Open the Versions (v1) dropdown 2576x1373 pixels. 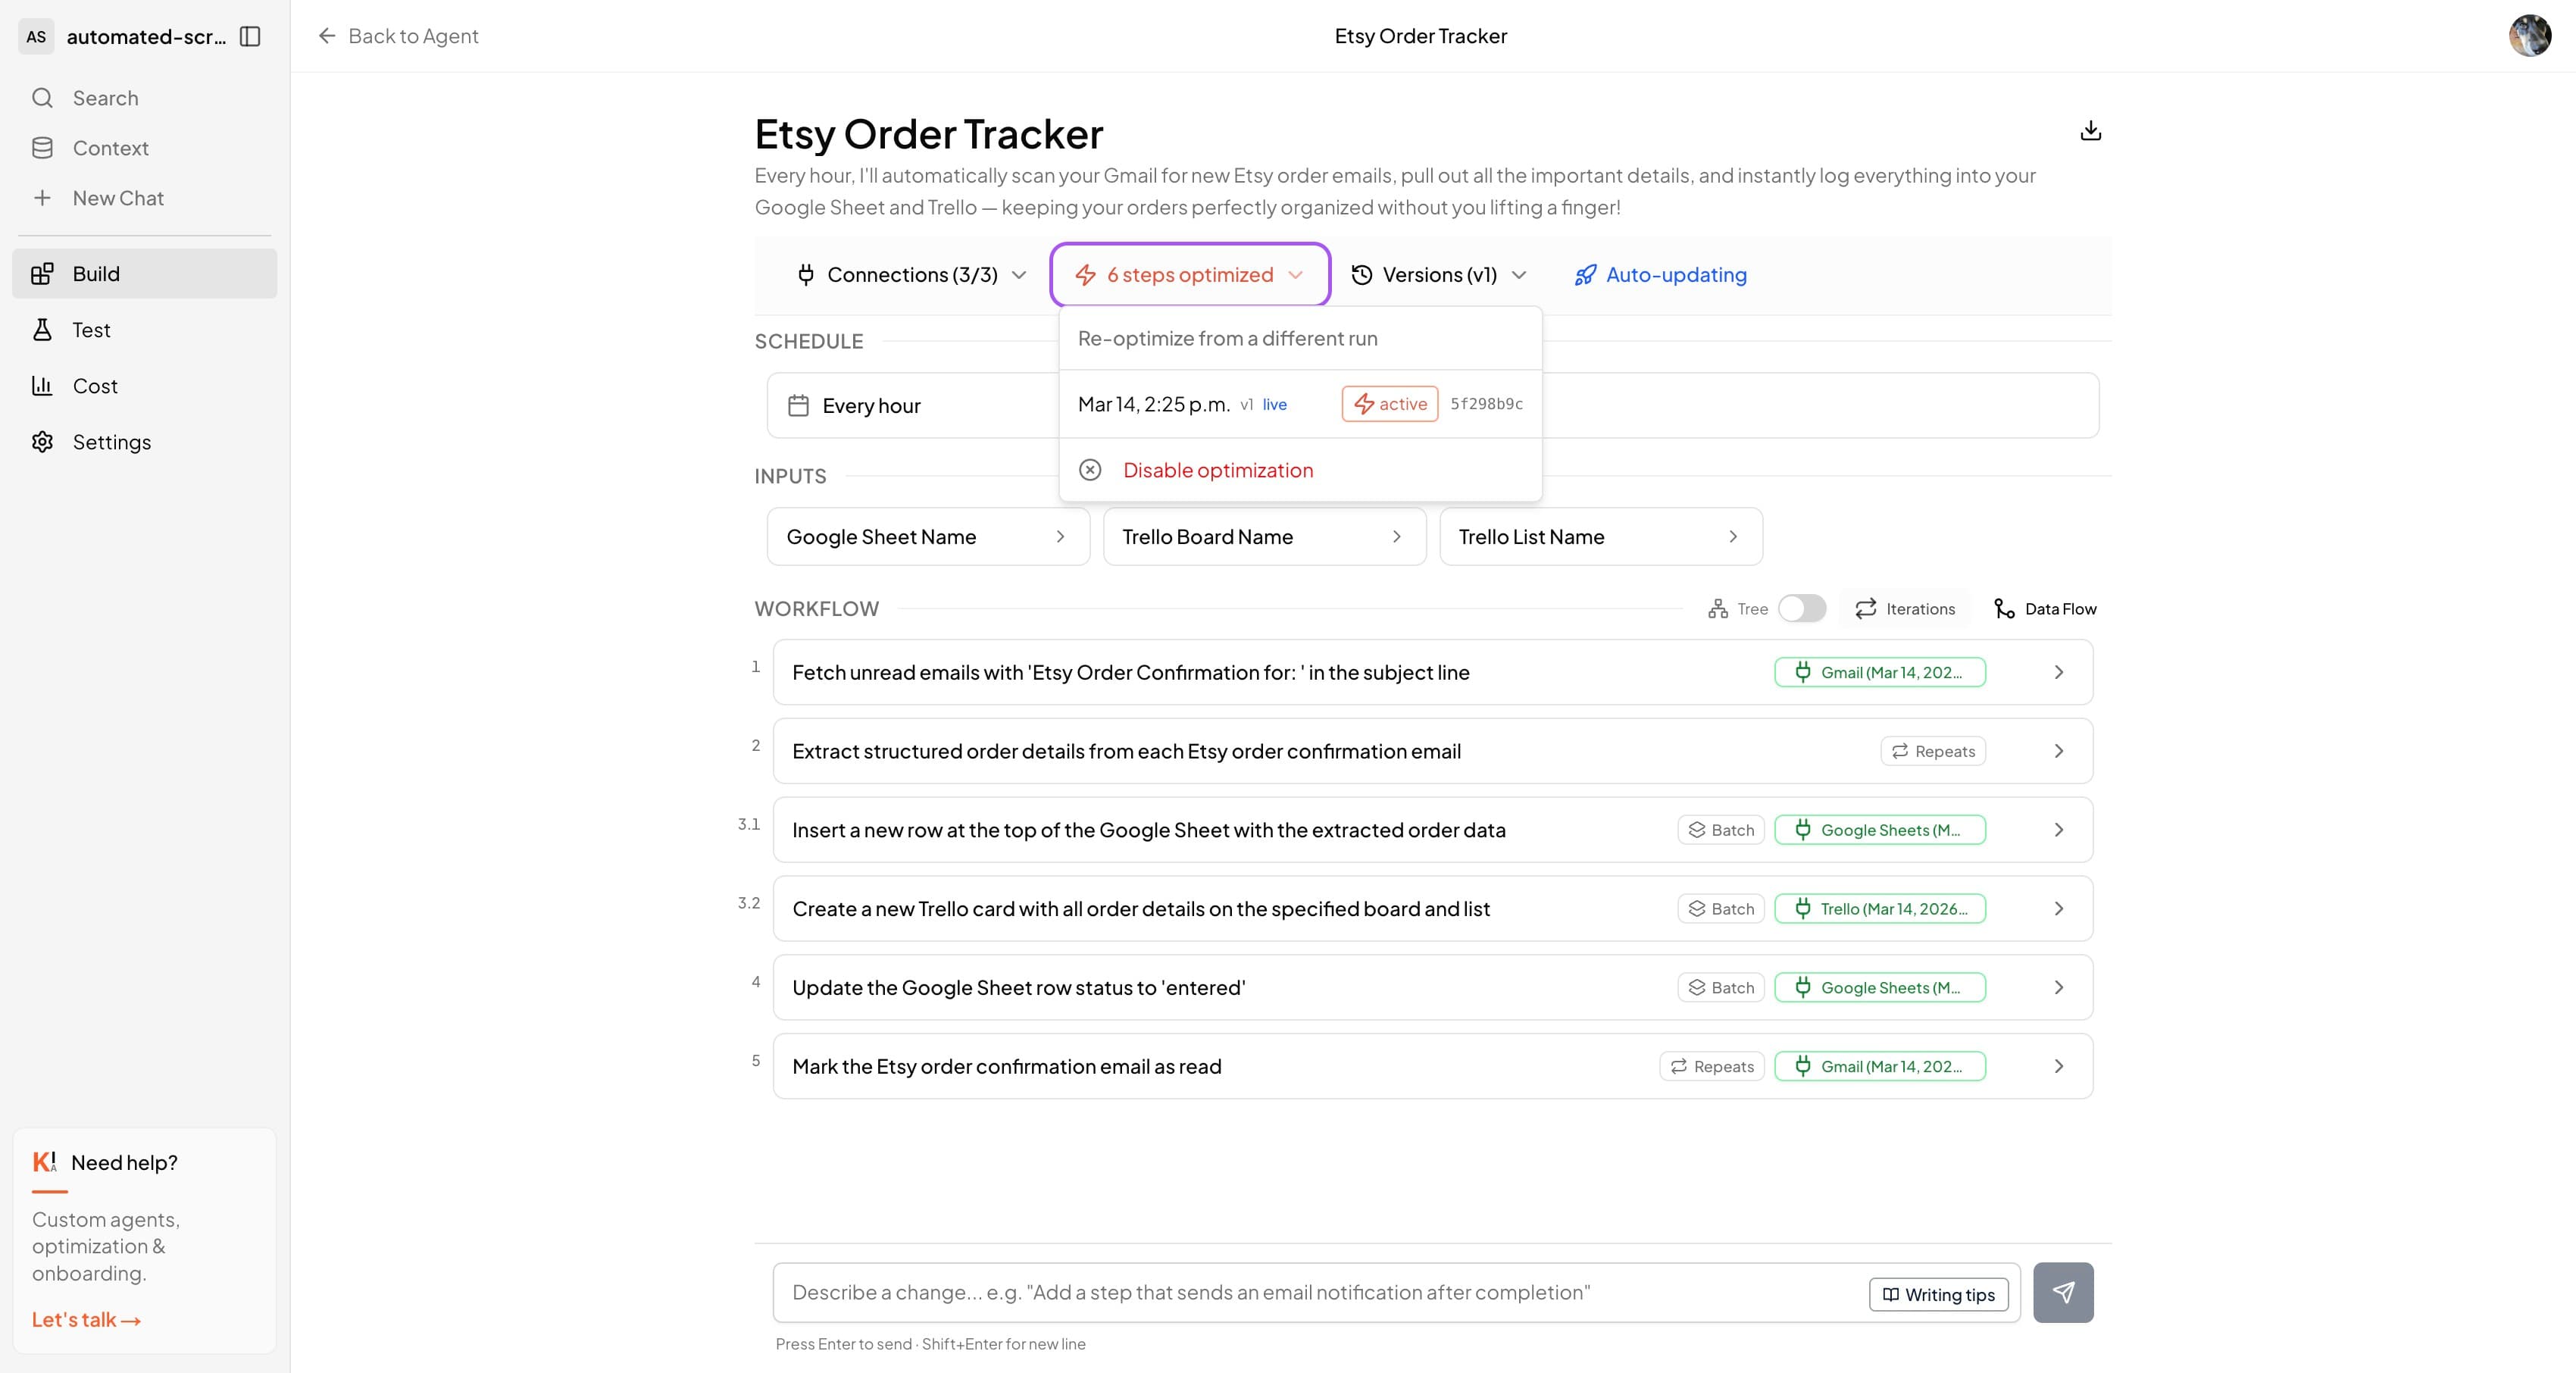[1438, 275]
